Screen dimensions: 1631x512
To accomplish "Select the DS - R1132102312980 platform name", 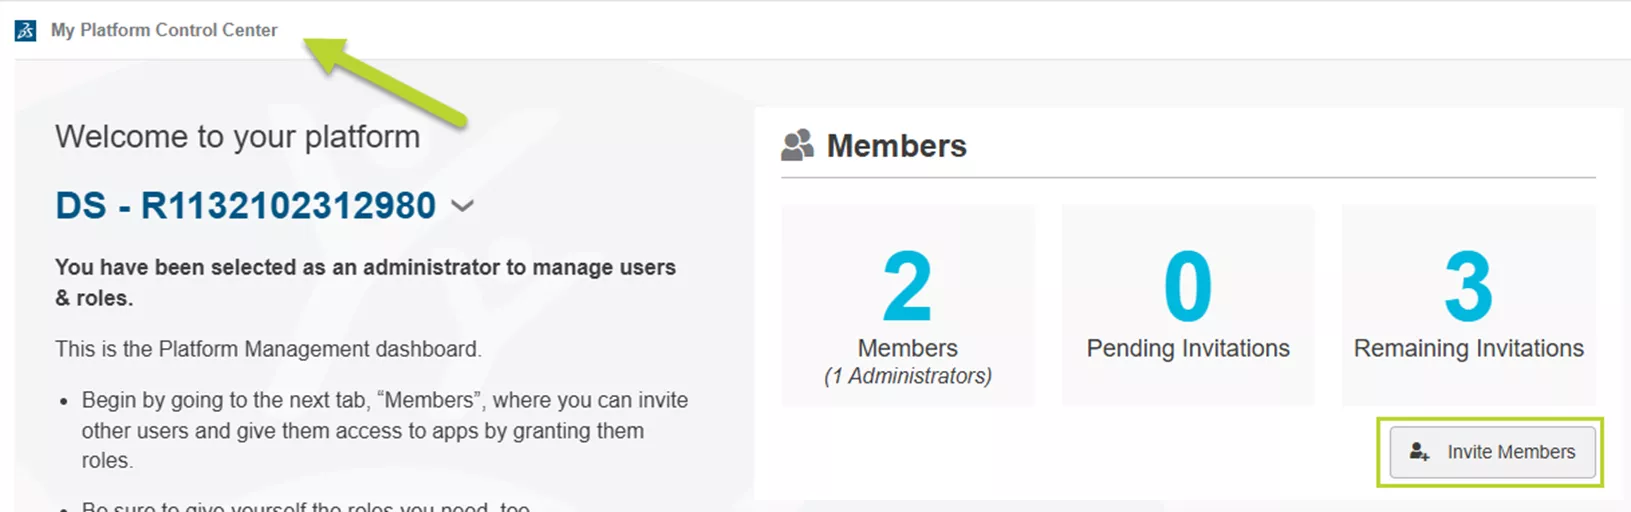I will tap(246, 206).
